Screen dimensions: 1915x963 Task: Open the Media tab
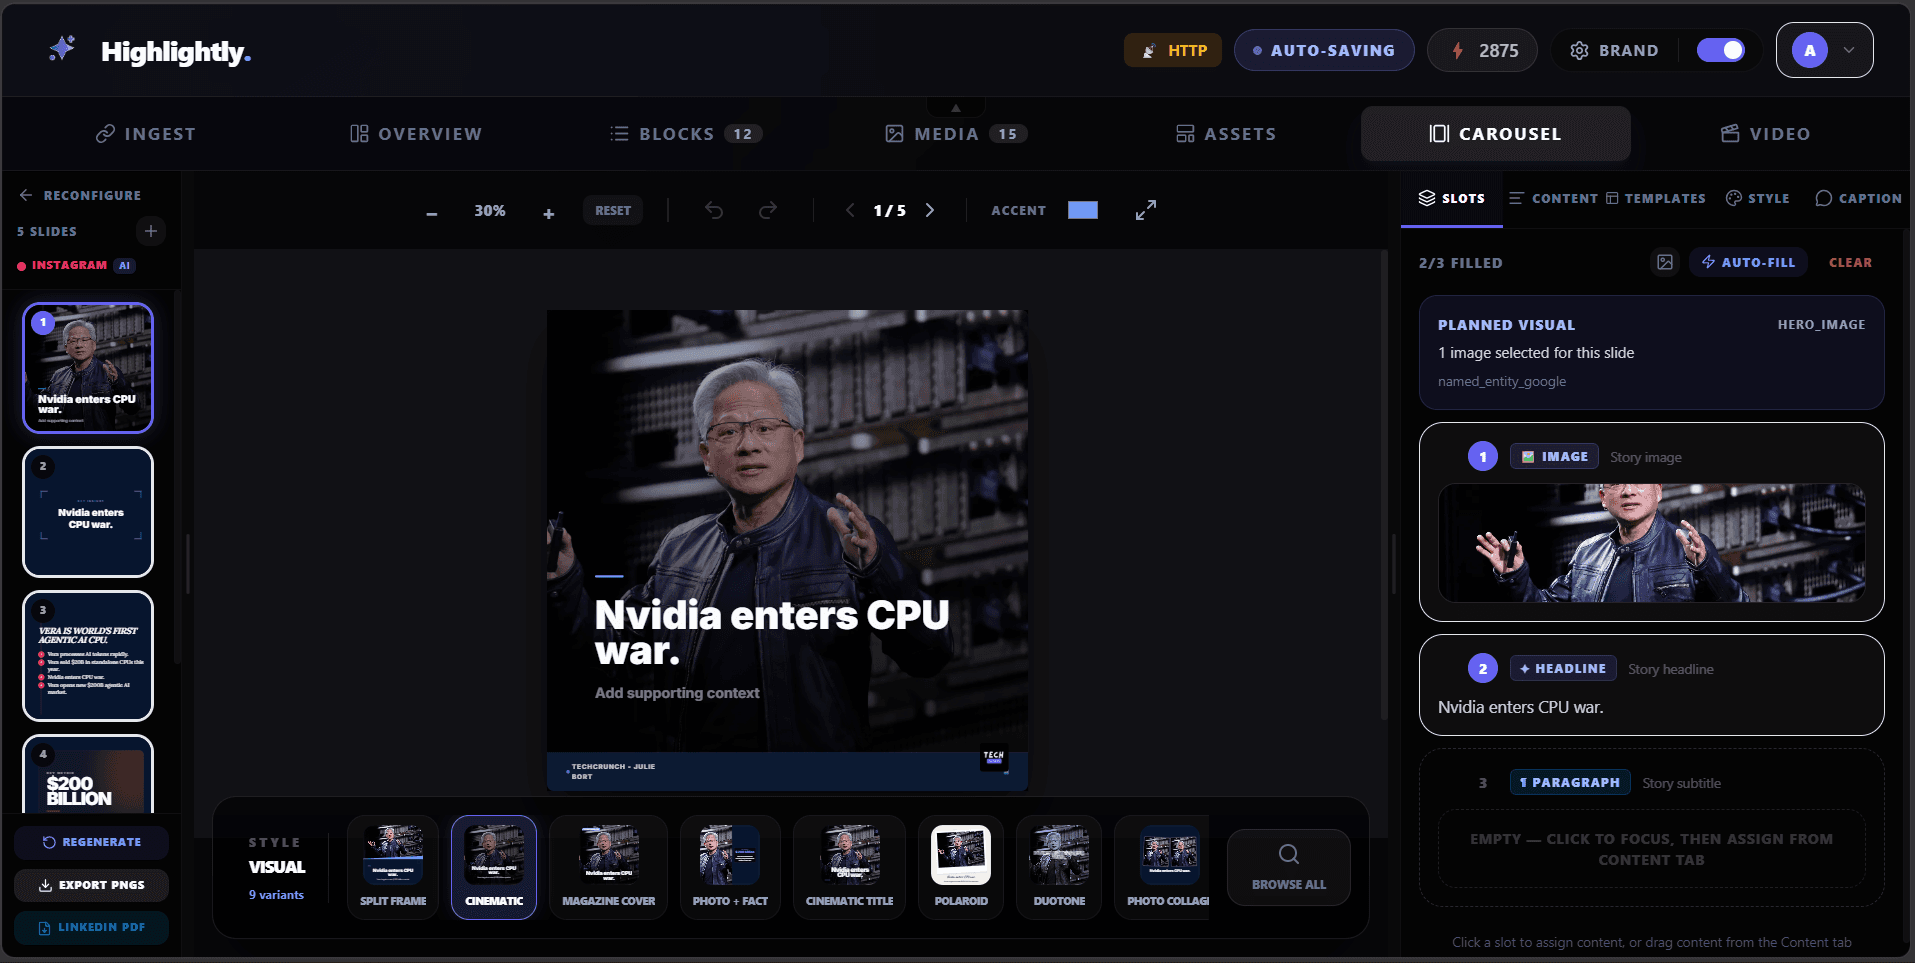click(x=956, y=134)
